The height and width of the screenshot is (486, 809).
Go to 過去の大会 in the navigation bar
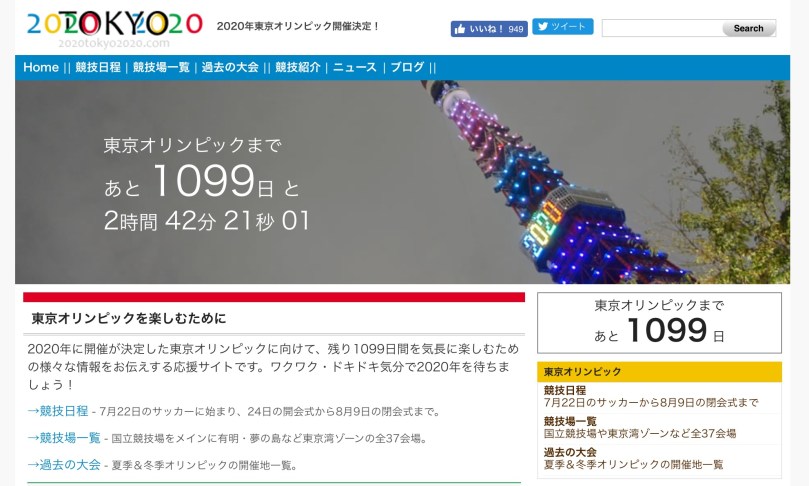(x=230, y=67)
